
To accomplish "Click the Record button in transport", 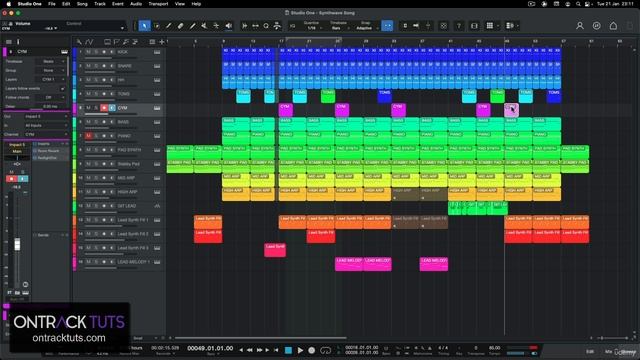I will click(312, 350).
